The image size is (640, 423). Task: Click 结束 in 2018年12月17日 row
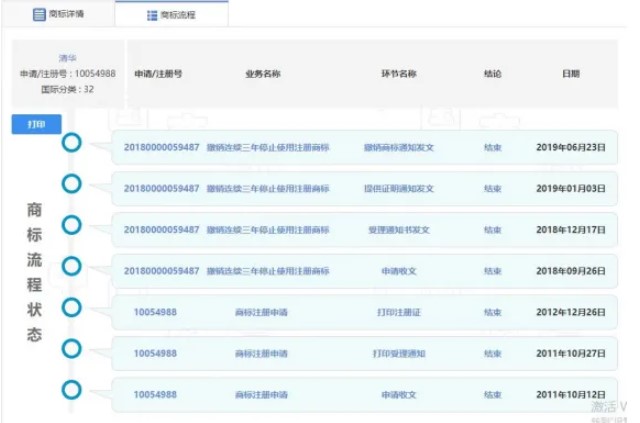point(493,230)
